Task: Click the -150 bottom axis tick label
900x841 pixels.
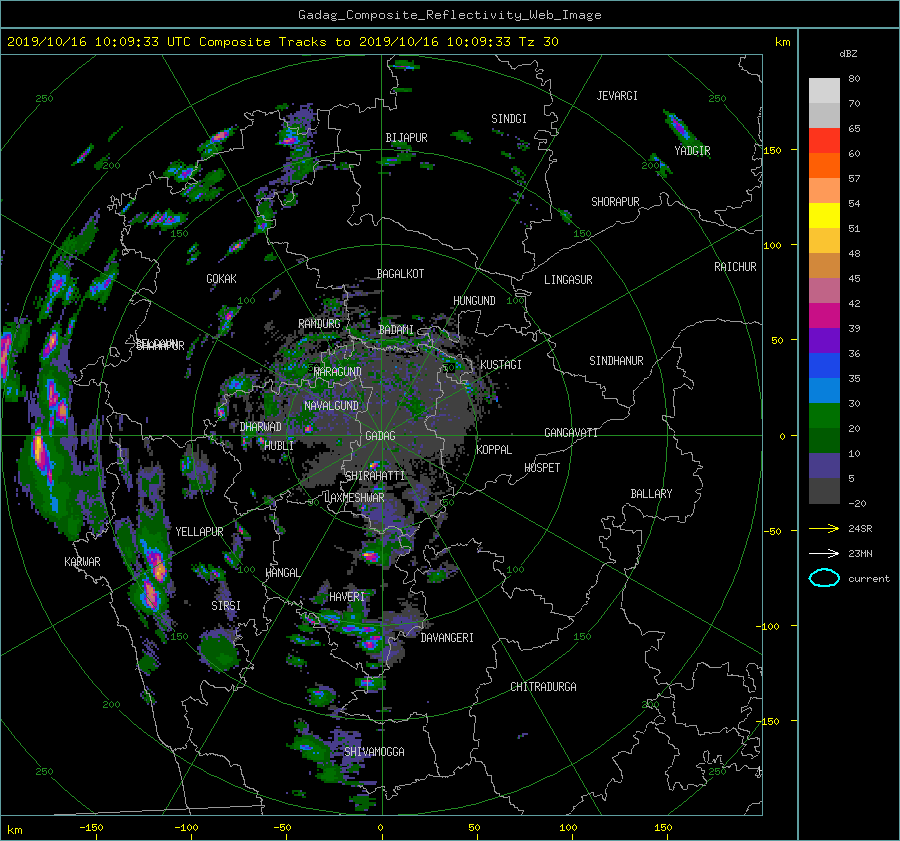Action: tap(91, 827)
